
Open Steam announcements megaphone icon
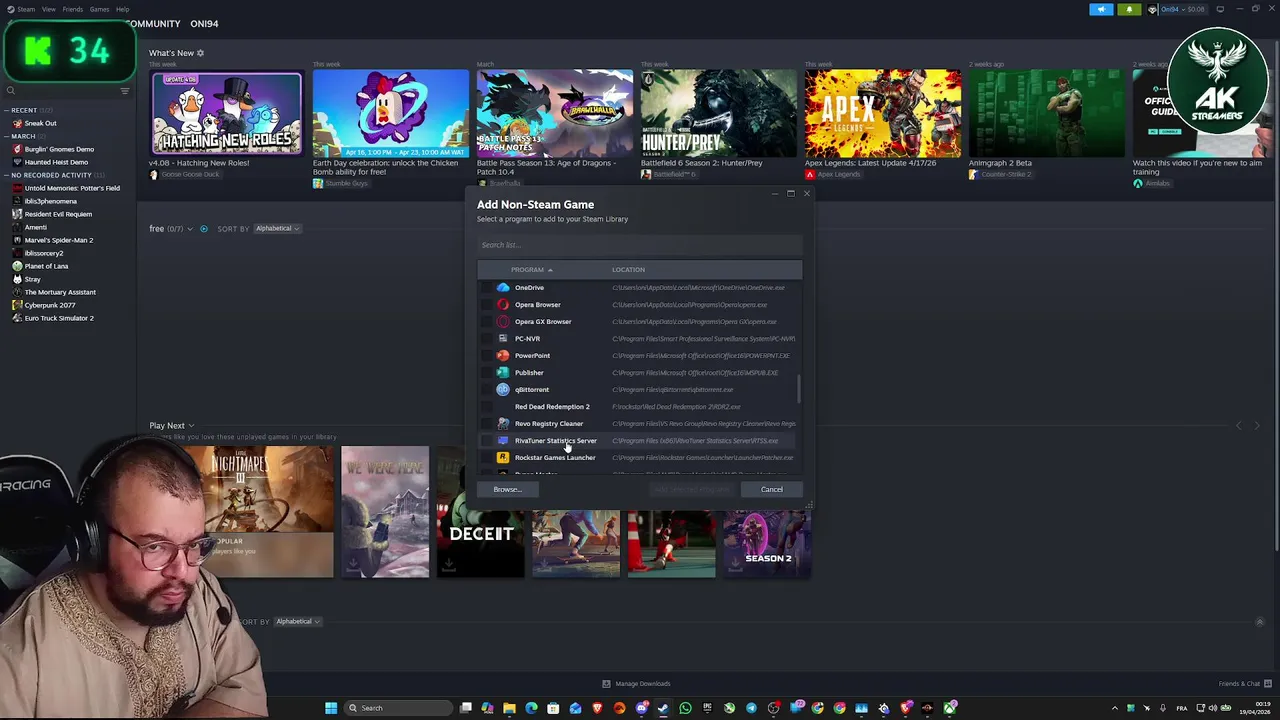tap(1101, 9)
